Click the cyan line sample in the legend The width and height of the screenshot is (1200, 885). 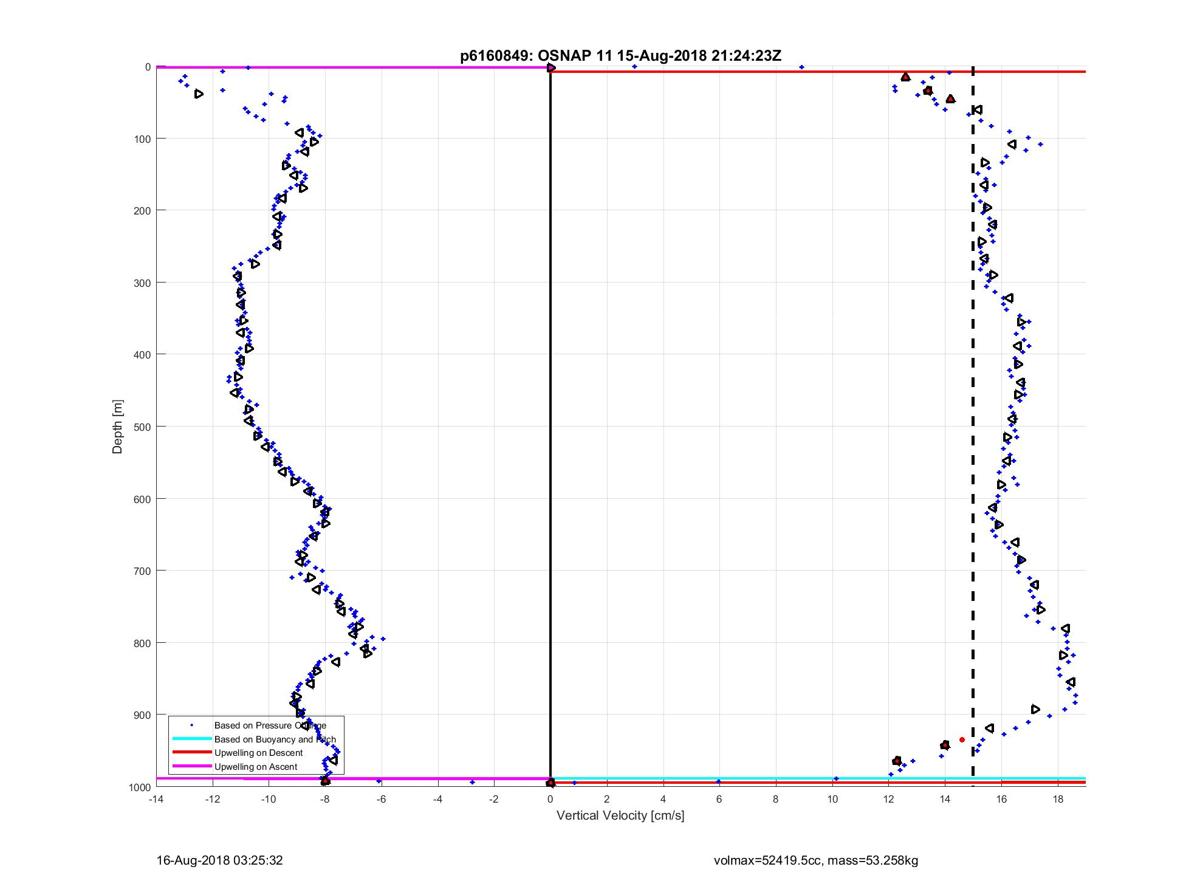pyautogui.click(x=191, y=739)
